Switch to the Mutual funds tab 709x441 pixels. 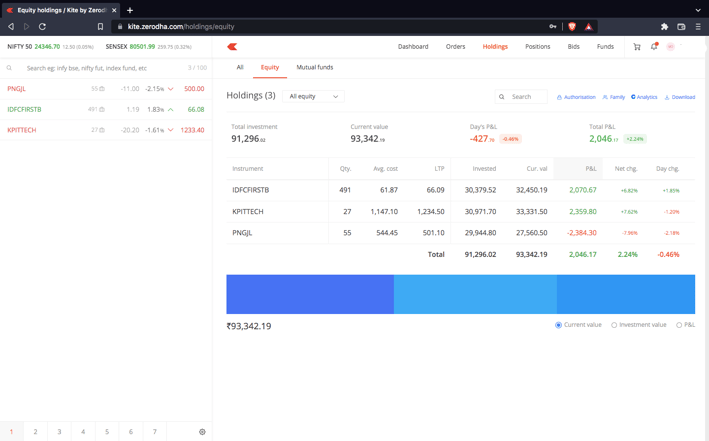[x=315, y=67]
